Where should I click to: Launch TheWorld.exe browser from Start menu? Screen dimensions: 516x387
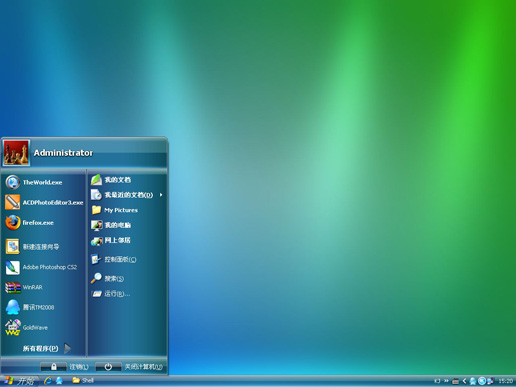43,182
